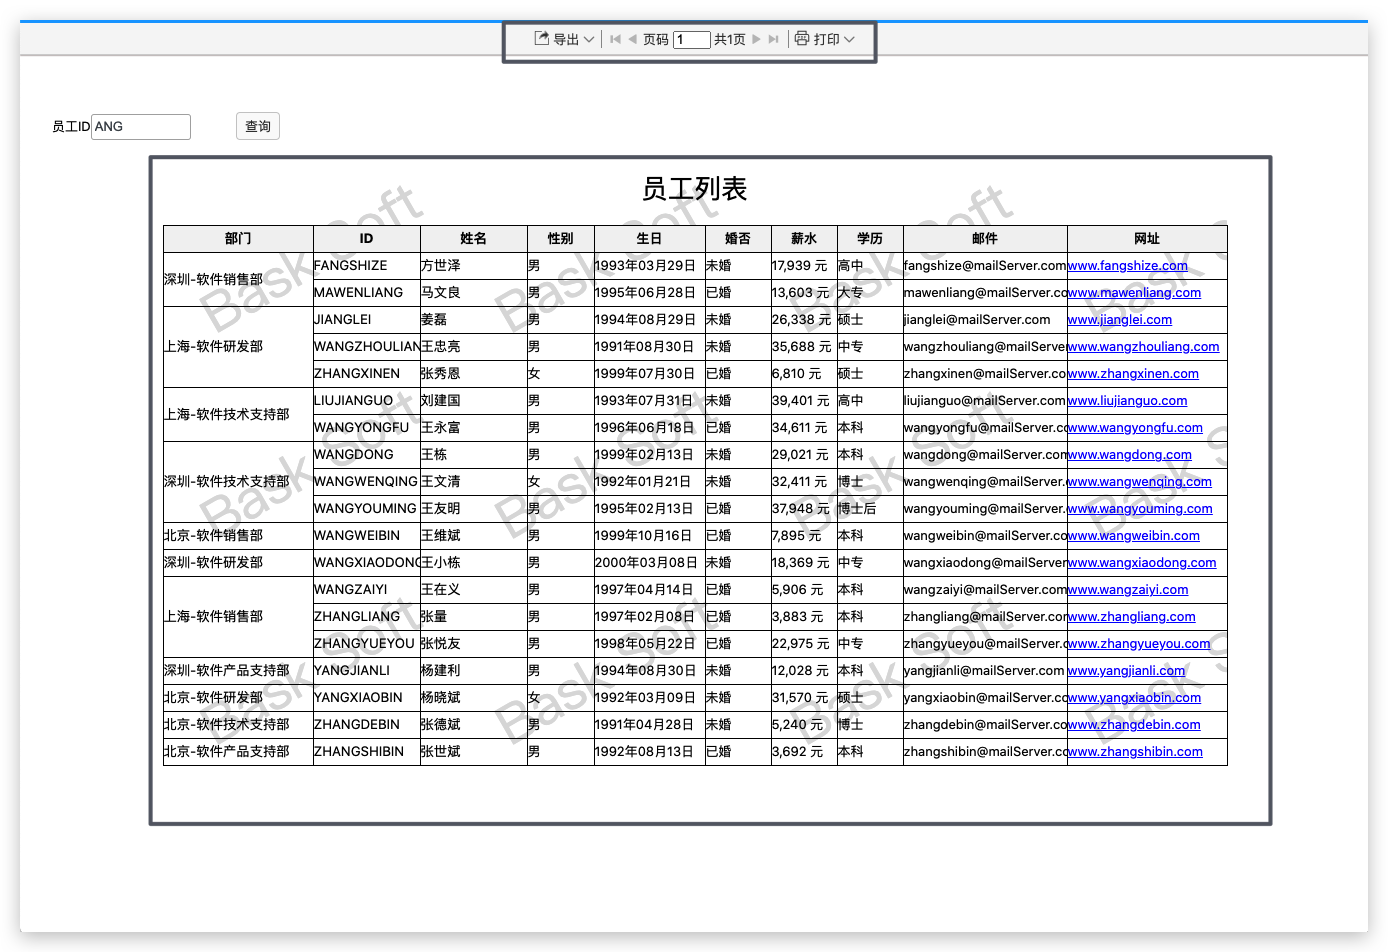Click the salary cell 17,939 元
The width and height of the screenshot is (1388, 952).
[x=804, y=266]
